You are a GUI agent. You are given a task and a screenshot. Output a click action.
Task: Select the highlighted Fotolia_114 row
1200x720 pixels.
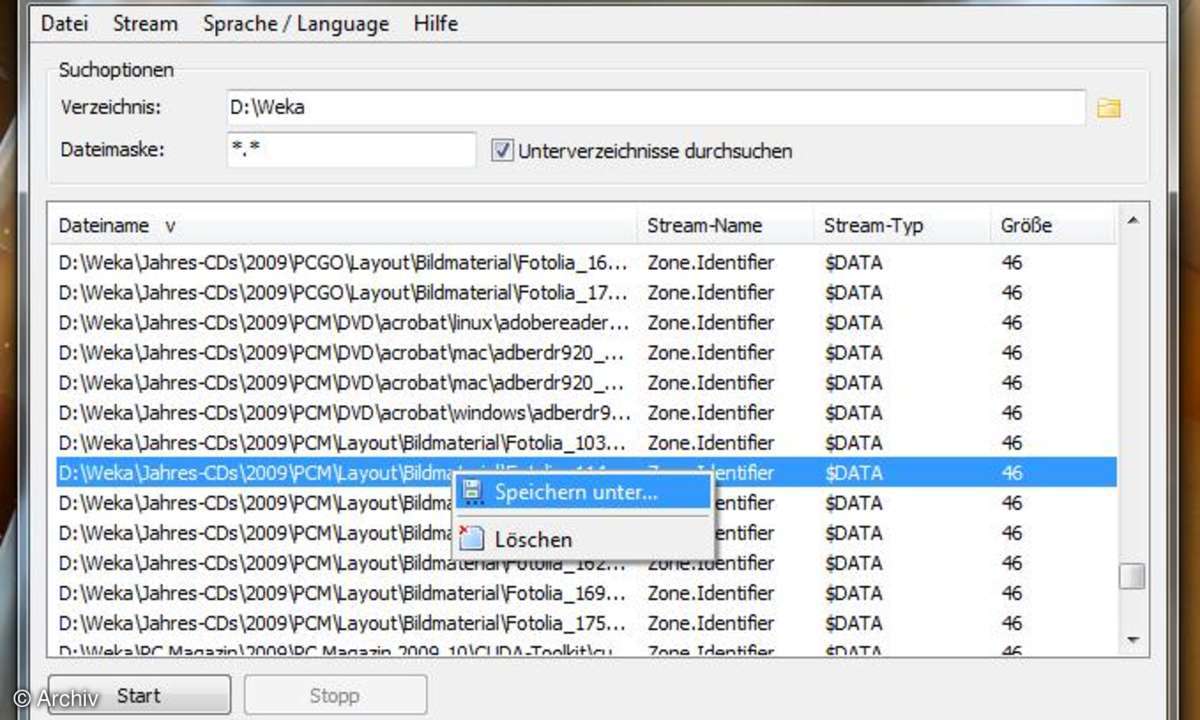250,472
